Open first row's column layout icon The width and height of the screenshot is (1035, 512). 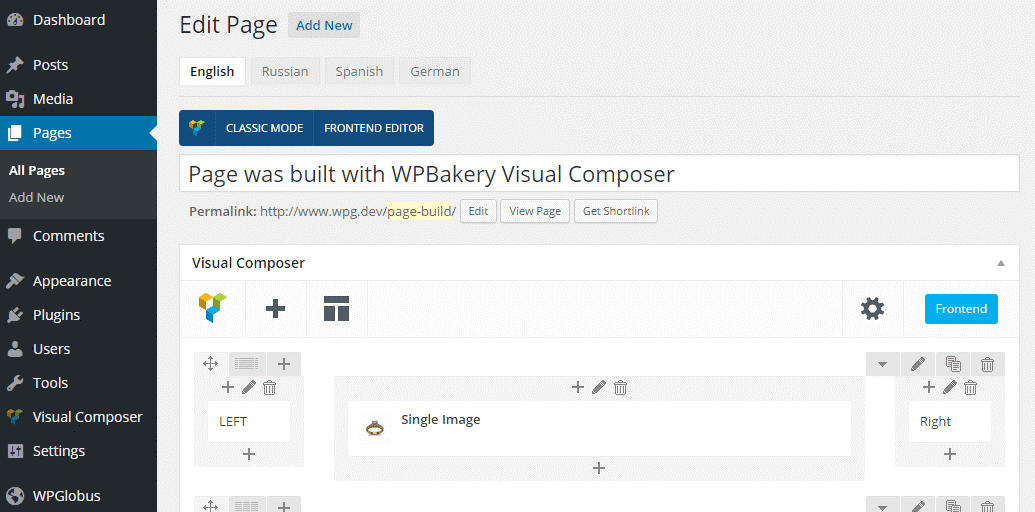point(248,364)
